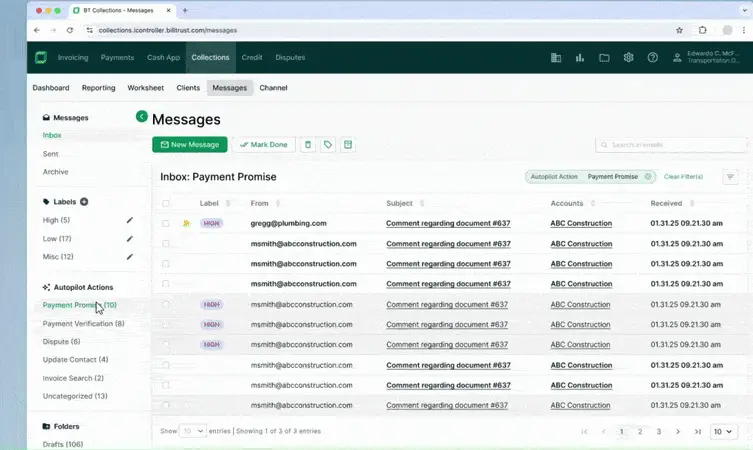Click the New Message button
The width and height of the screenshot is (753, 450).
pyautogui.click(x=190, y=145)
